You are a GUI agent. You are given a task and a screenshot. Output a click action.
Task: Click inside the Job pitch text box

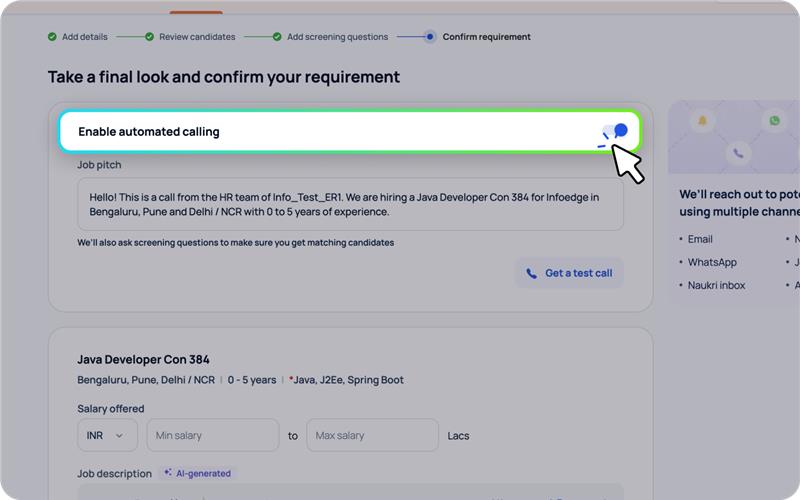[350, 204]
